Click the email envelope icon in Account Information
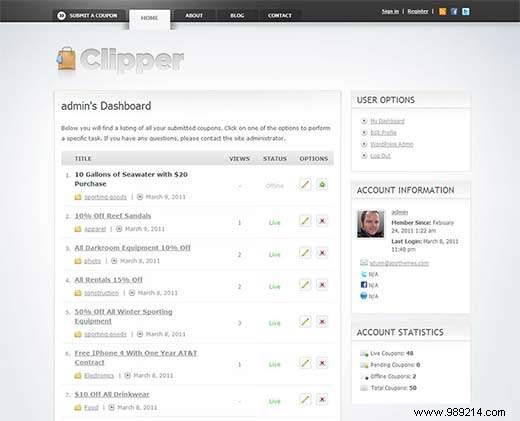Viewport: 520px width, 421px height. point(364,263)
